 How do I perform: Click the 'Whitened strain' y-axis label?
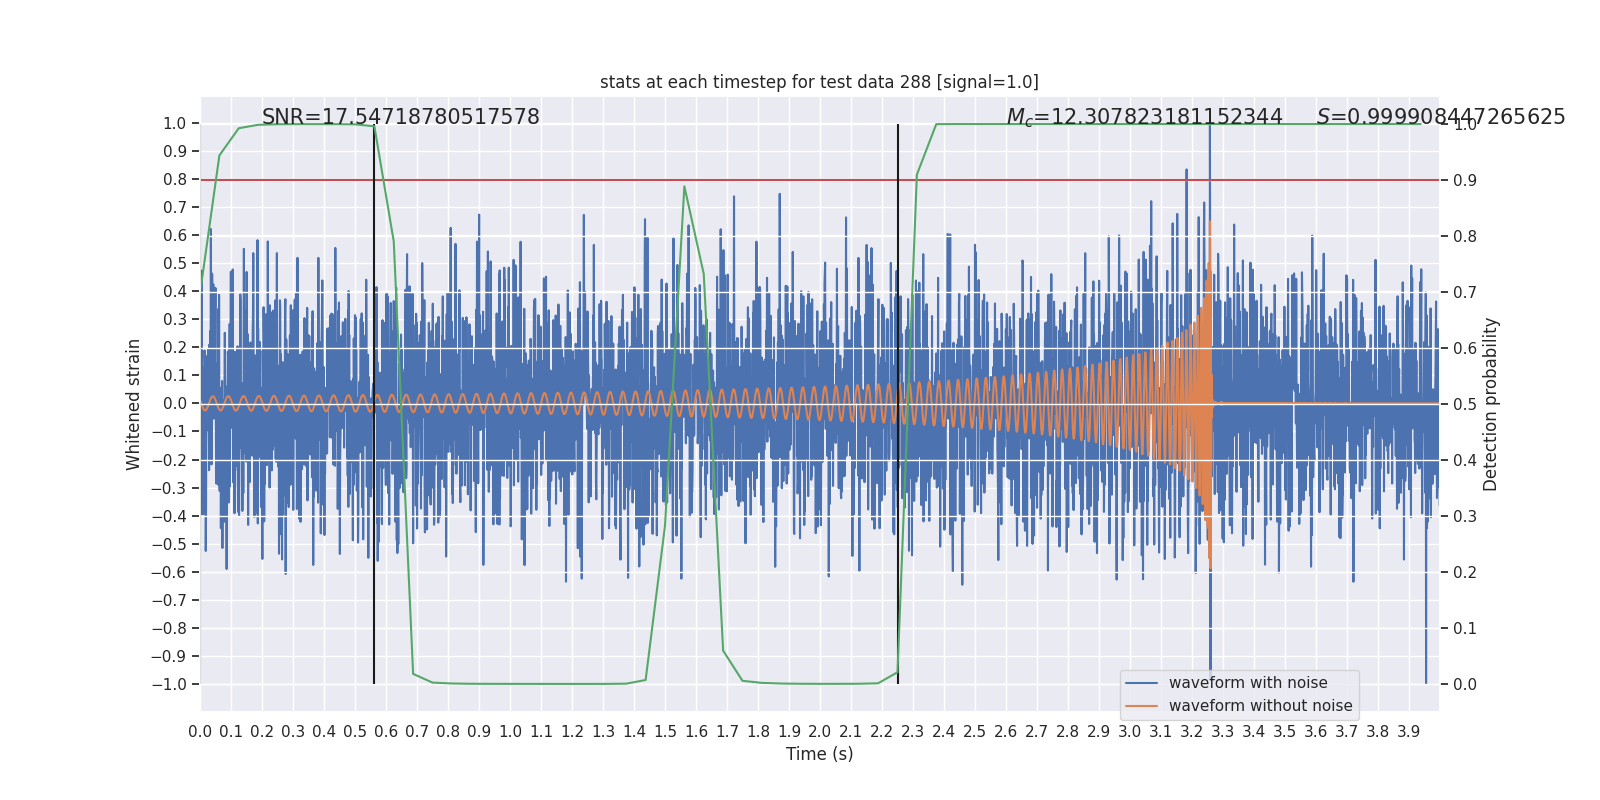point(134,404)
